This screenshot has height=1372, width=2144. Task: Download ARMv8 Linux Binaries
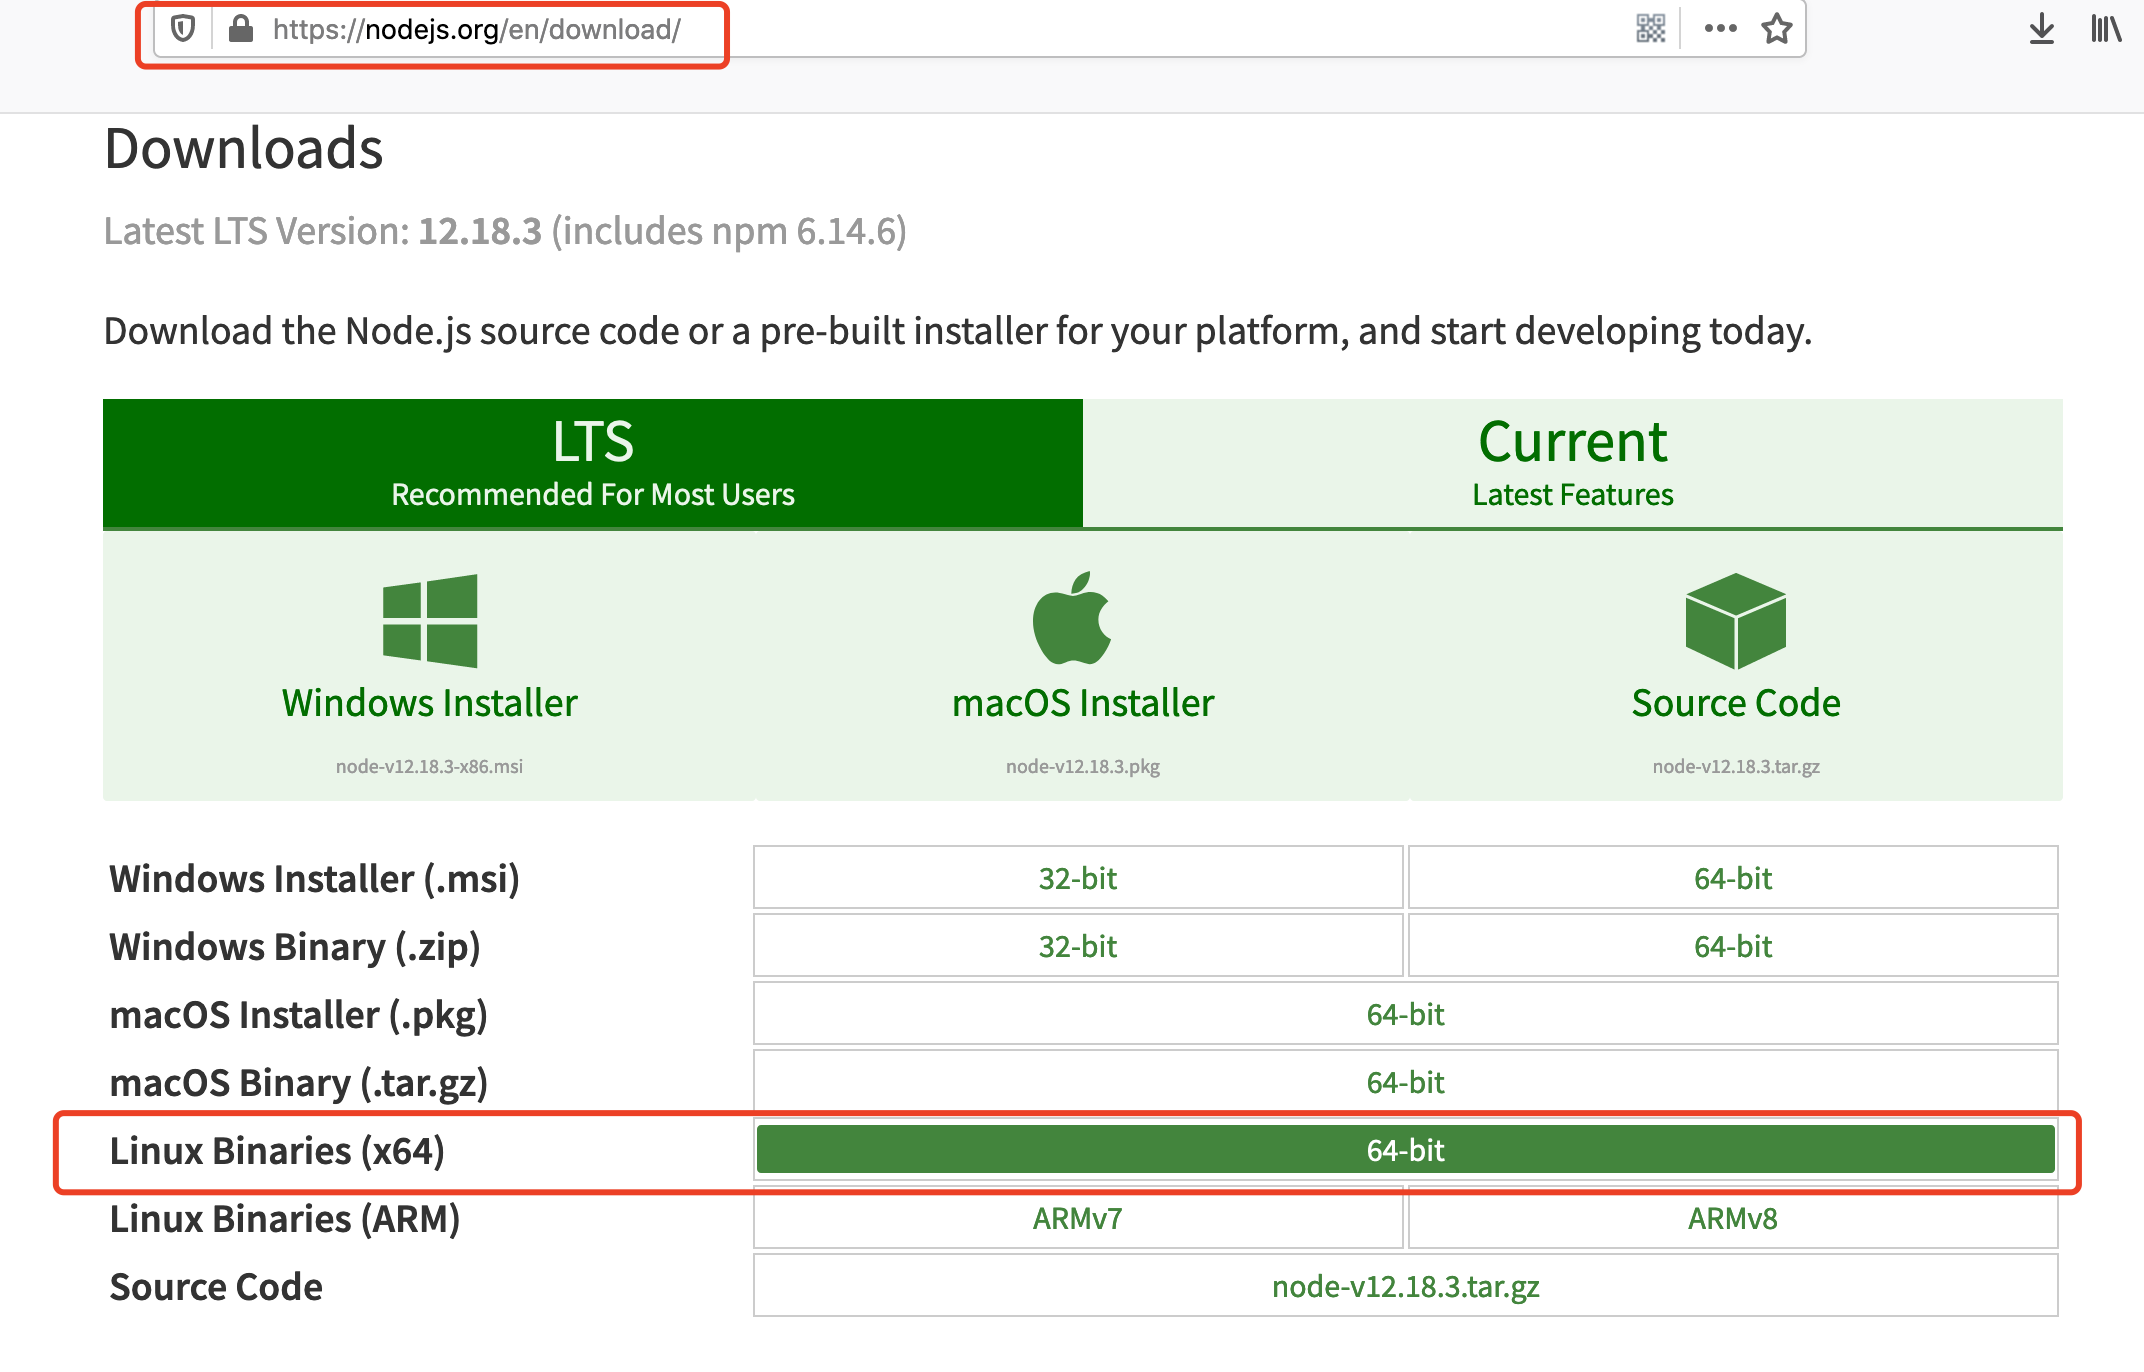[1733, 1218]
